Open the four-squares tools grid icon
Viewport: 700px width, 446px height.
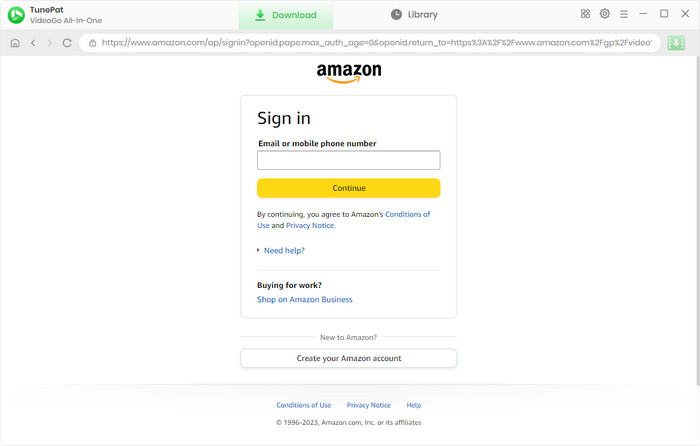pyautogui.click(x=585, y=14)
